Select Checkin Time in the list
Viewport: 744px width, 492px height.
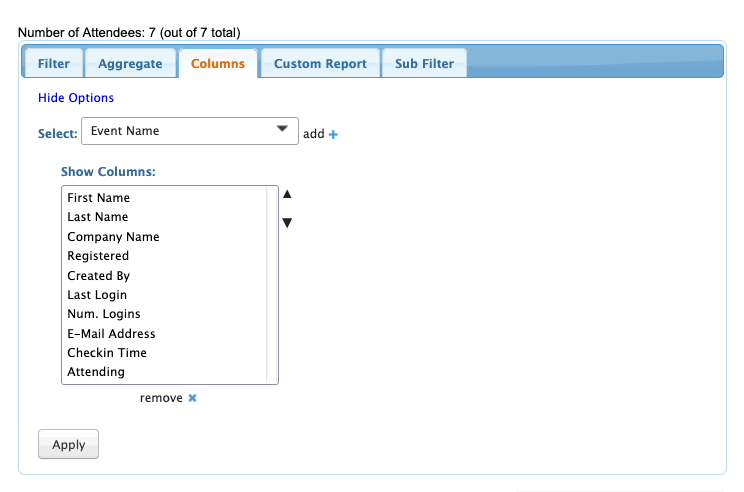pyautogui.click(x=107, y=353)
